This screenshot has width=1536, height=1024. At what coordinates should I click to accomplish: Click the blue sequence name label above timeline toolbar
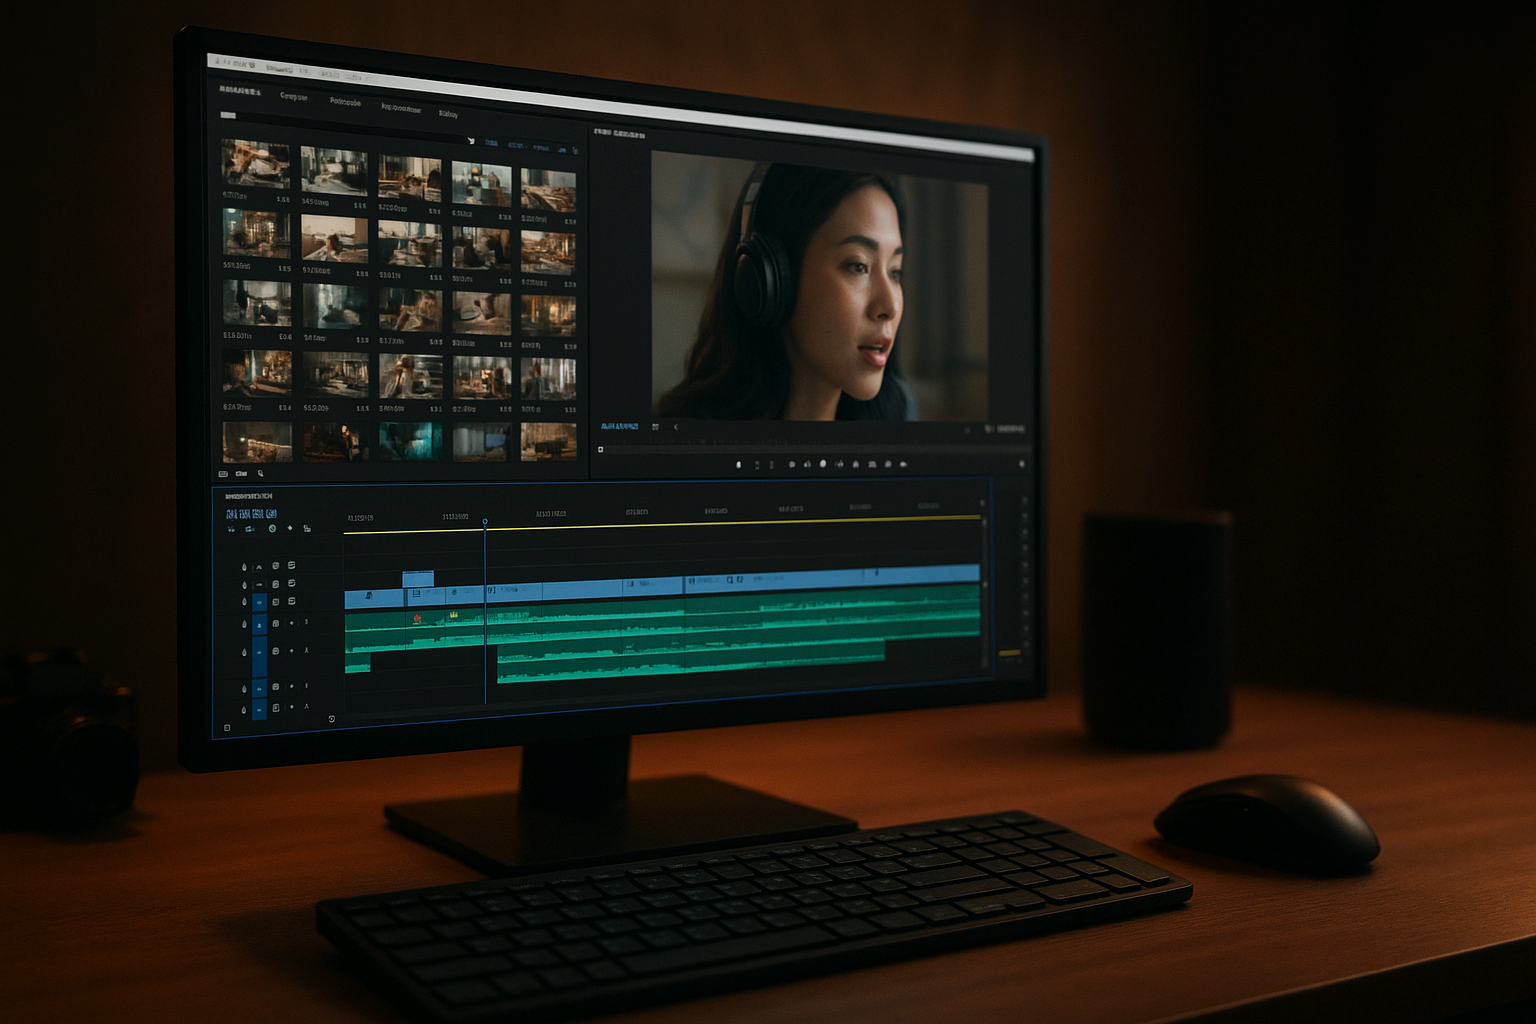[251, 513]
